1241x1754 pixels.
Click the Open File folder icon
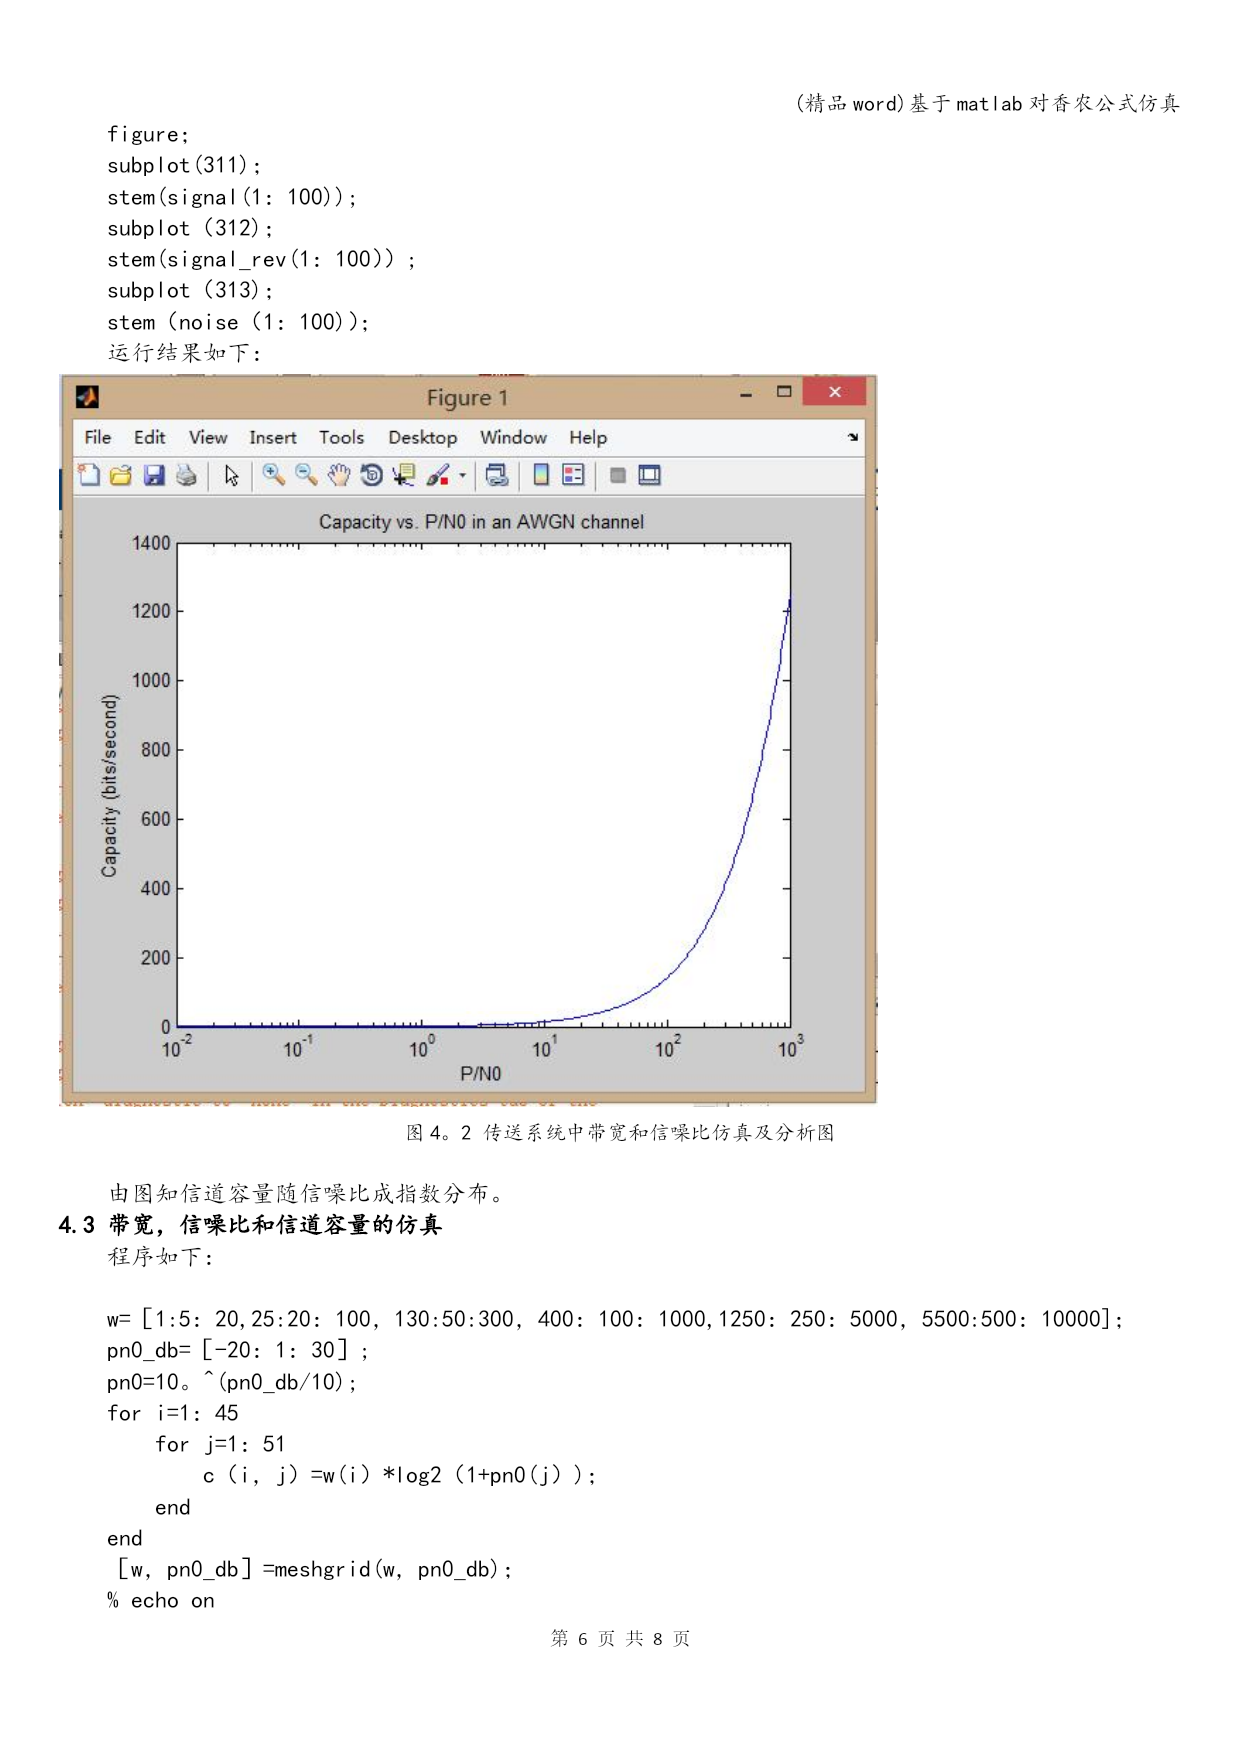(x=121, y=476)
